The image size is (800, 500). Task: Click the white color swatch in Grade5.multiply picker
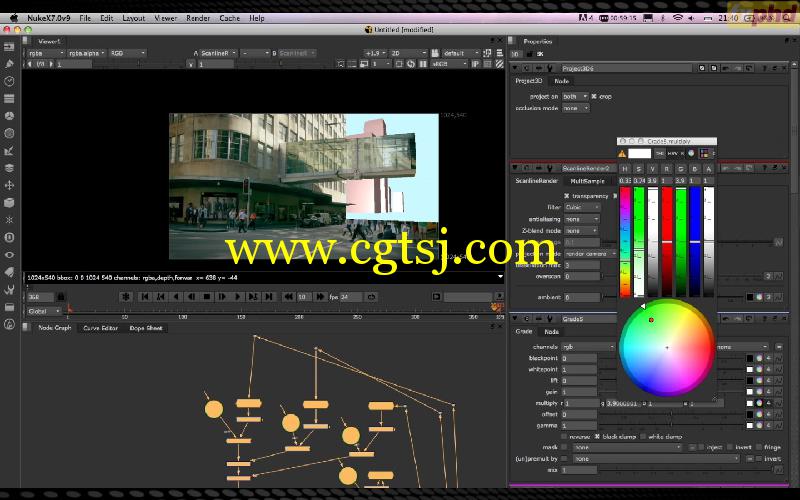[639, 153]
